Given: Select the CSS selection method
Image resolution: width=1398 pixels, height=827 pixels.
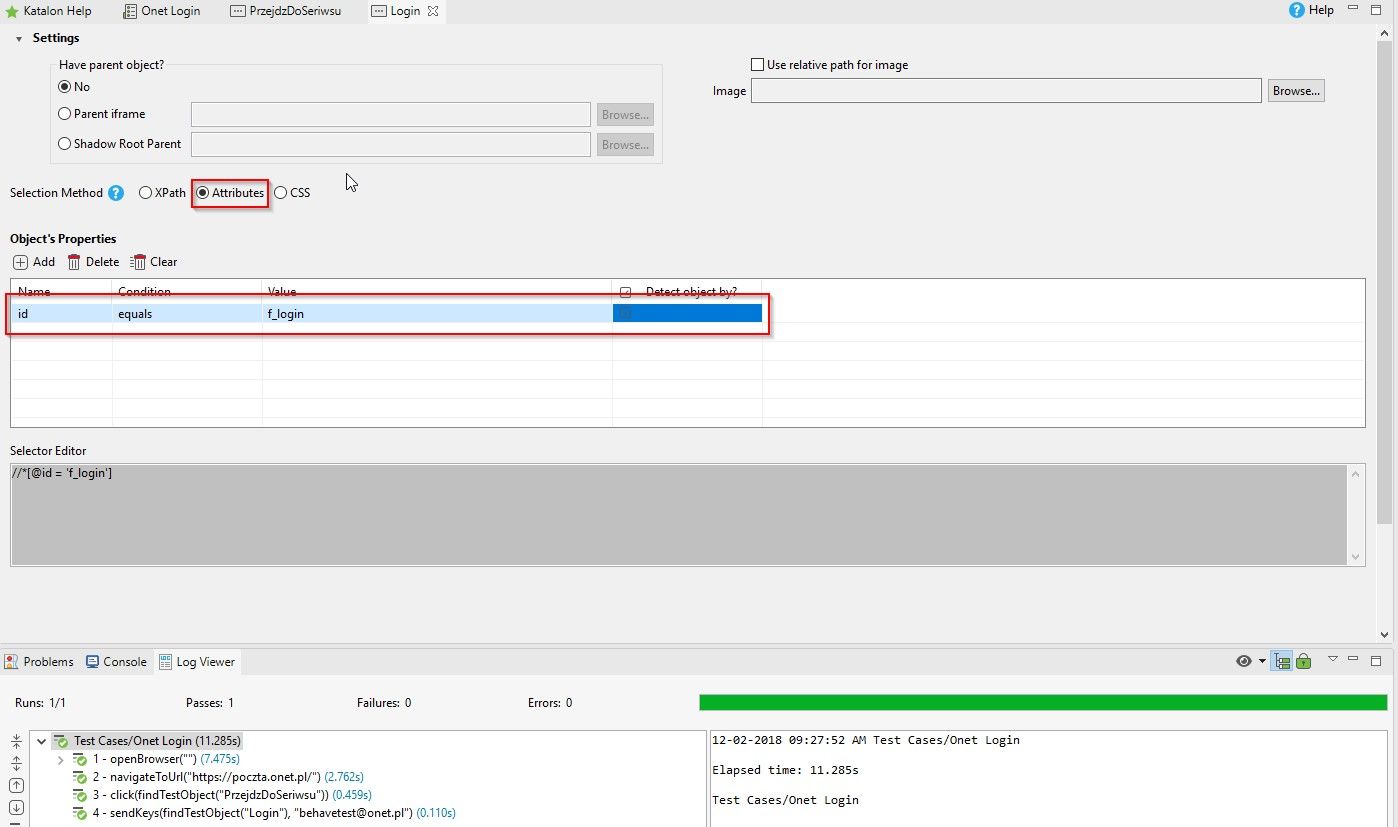Looking at the screenshot, I should click(281, 193).
